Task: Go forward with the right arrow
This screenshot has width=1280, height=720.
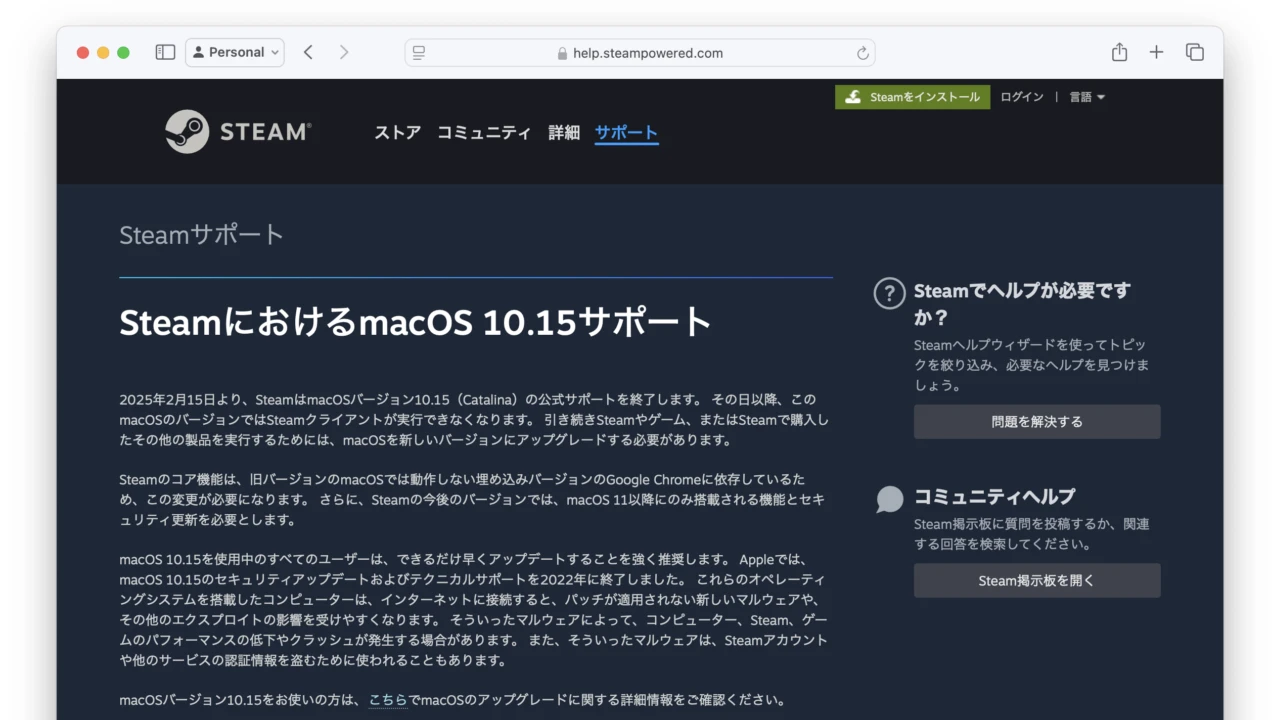Action: (x=344, y=52)
